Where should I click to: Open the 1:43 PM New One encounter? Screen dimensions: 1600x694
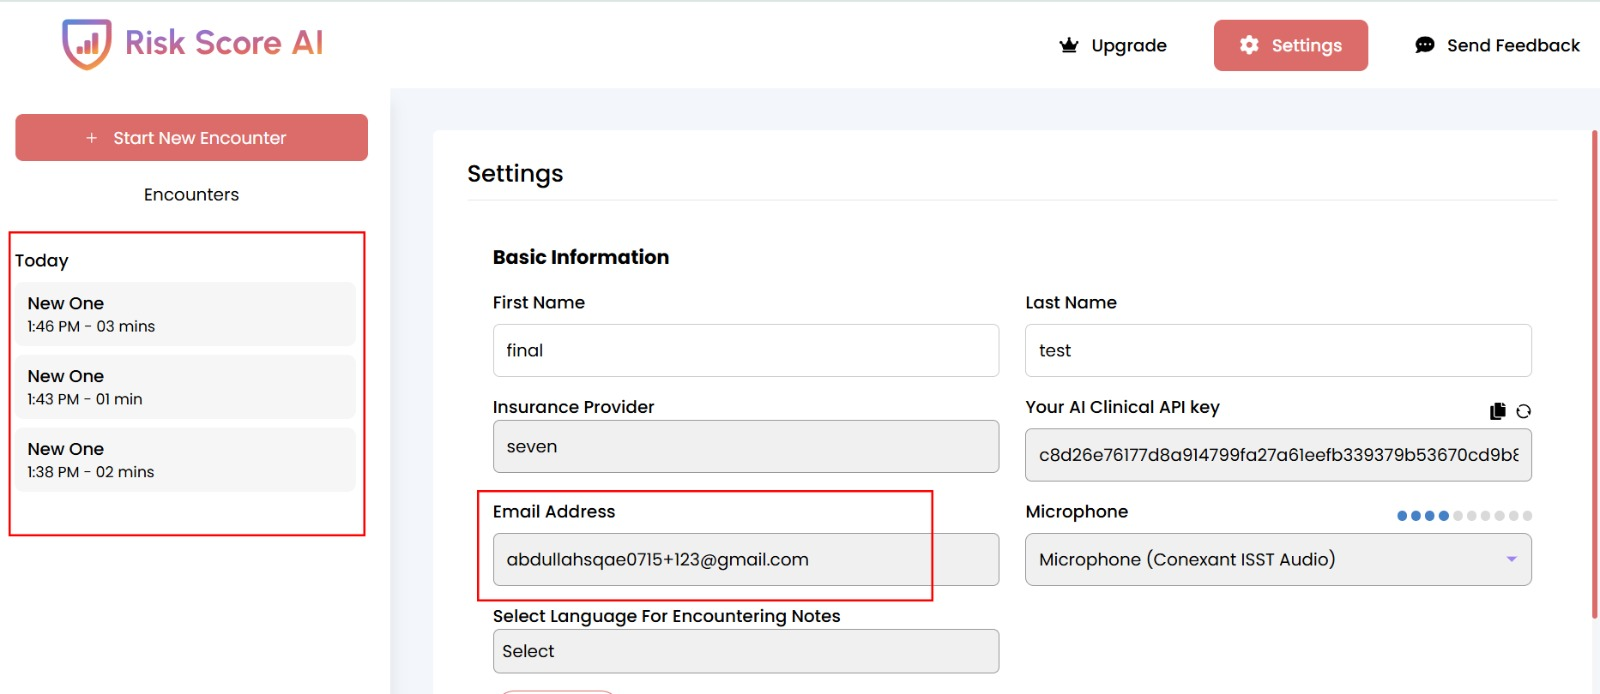click(185, 387)
